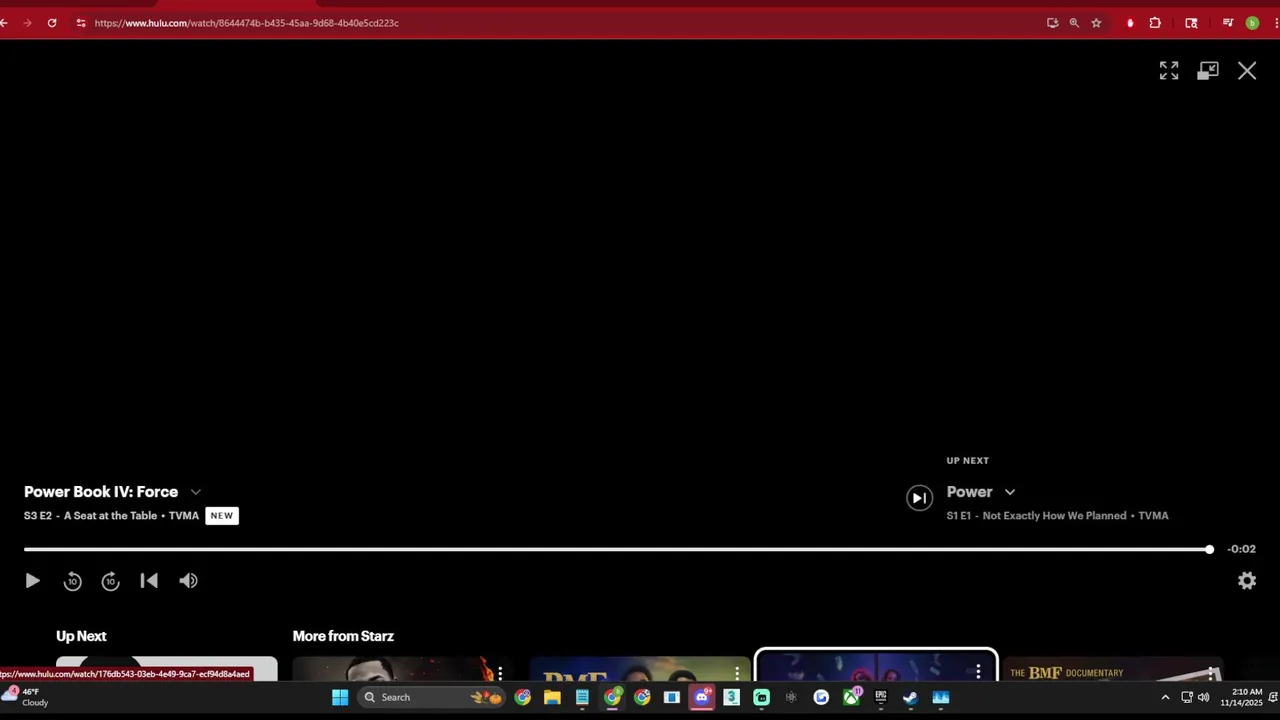
Task: Mute the player volume
Action: tap(188, 581)
